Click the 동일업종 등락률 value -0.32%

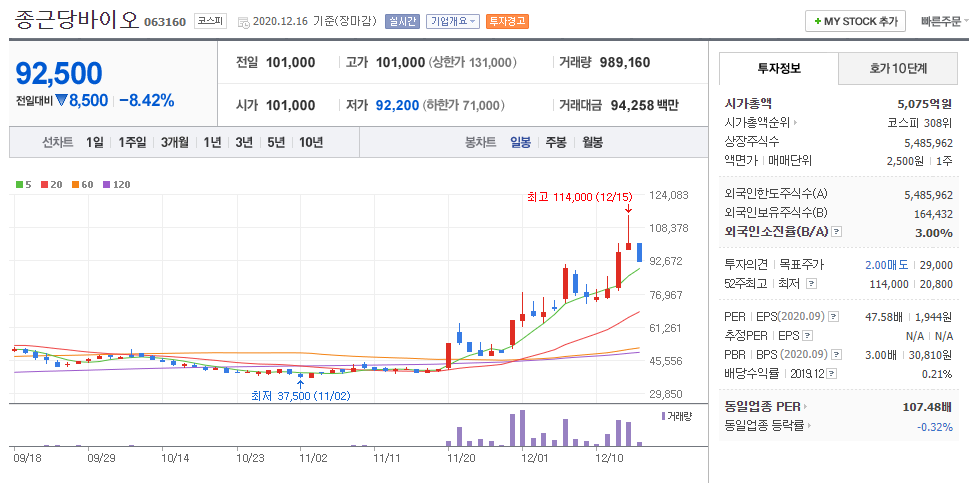tap(935, 427)
